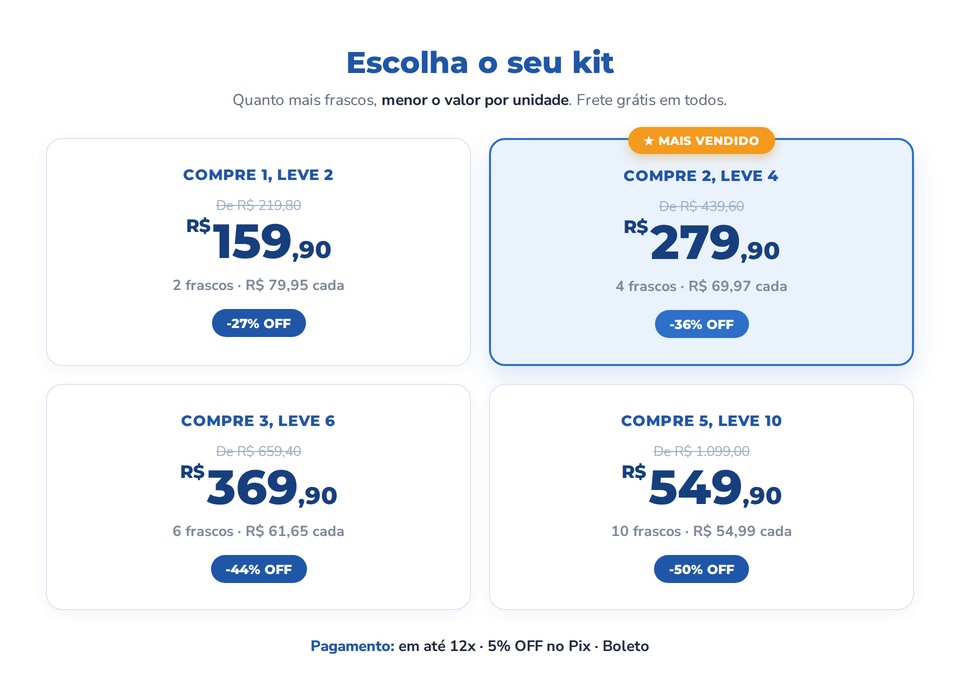This screenshot has height=696, width=960.
Task: Click the R$ 279,90 price
Action: pyautogui.click(x=701, y=242)
